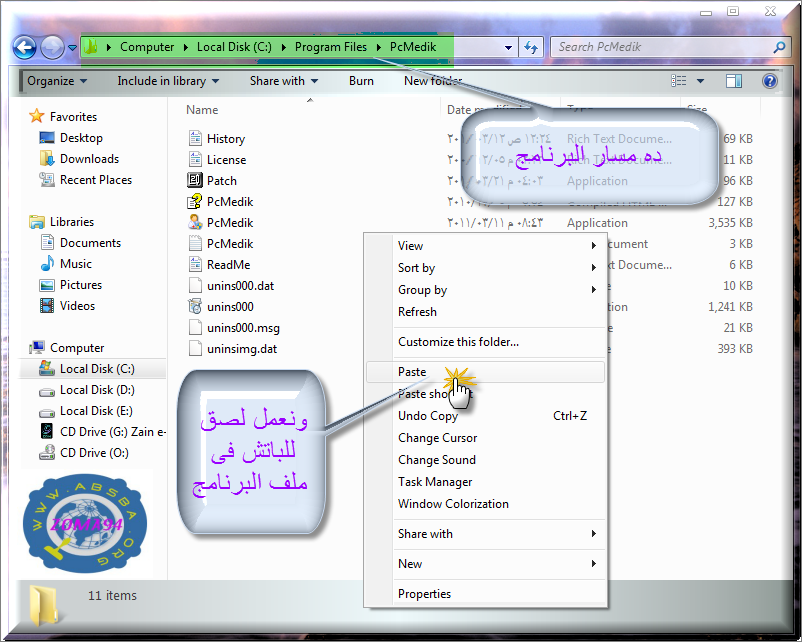
Task: Click the change view icon
Action: tap(679, 81)
